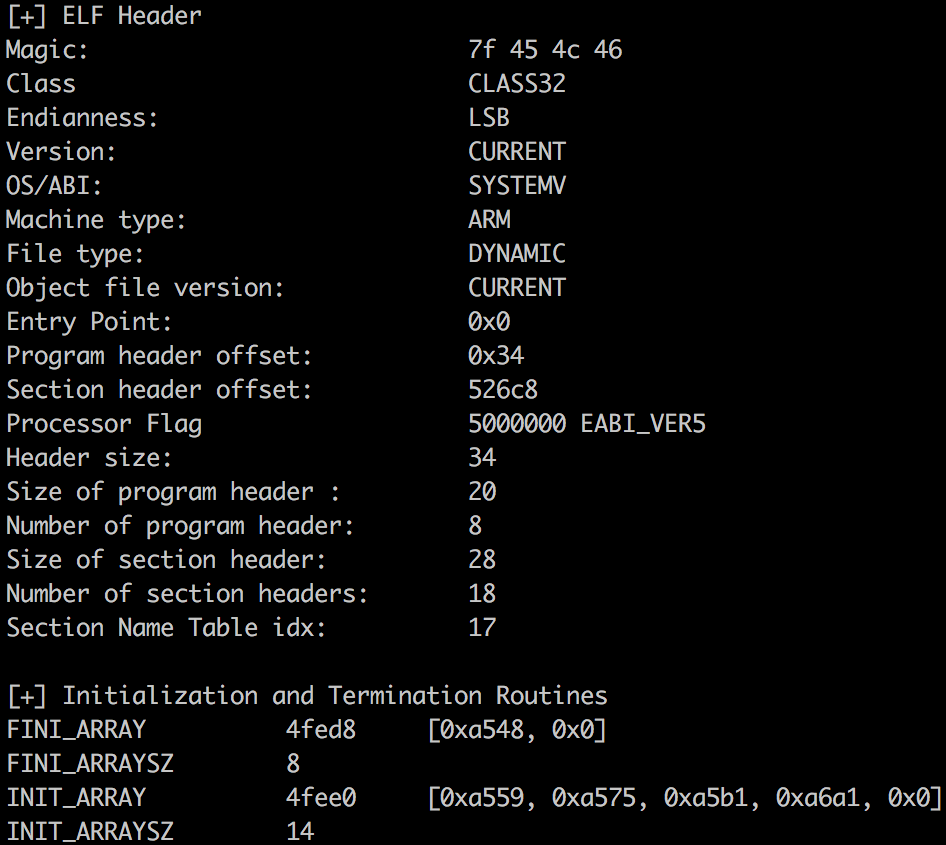
Task: Click the FINI_ARRAYSZ value "8"
Action: [293, 764]
